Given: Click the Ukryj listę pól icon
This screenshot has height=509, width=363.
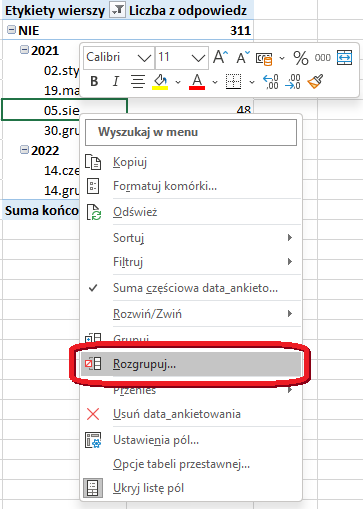Looking at the screenshot, I should click(x=93, y=488).
